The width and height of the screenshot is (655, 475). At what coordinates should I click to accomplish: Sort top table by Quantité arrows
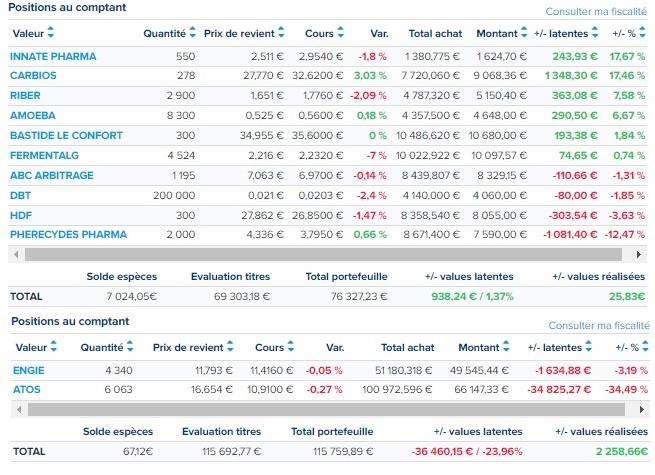(x=192, y=32)
